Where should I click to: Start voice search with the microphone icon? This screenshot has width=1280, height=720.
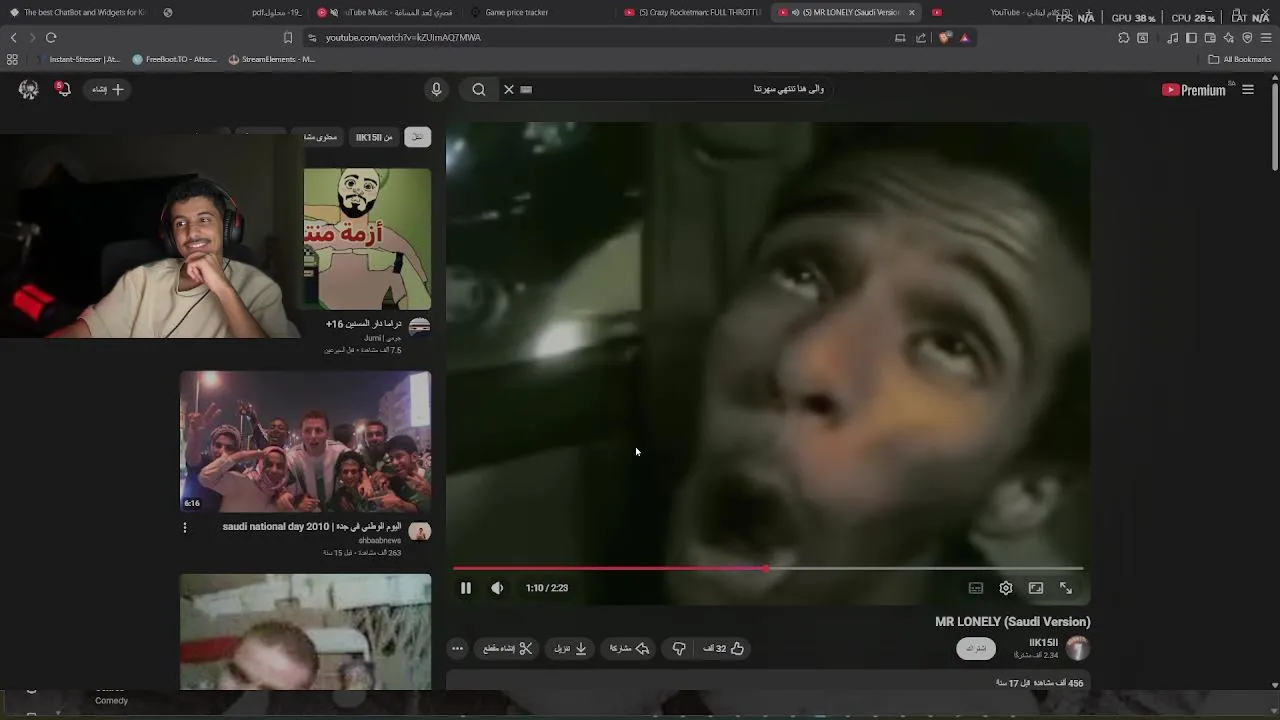tap(436, 89)
